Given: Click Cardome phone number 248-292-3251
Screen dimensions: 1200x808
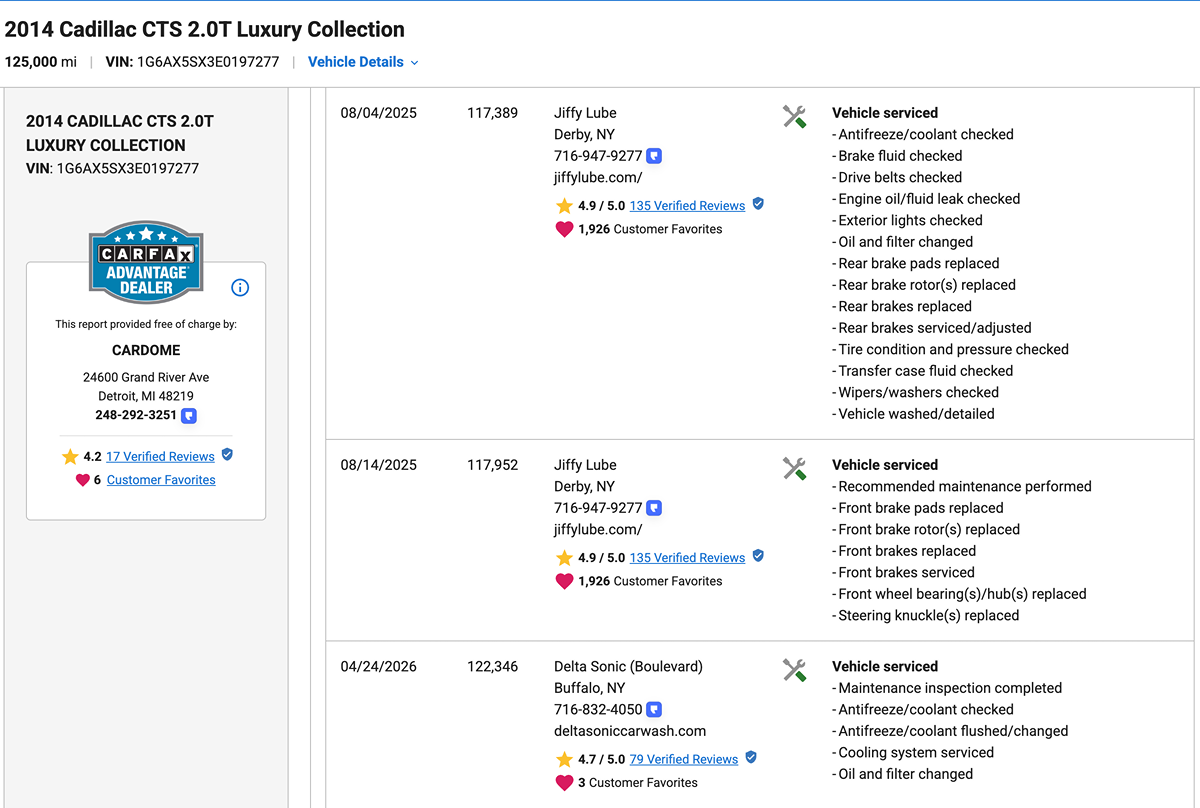Looking at the screenshot, I should point(136,415).
